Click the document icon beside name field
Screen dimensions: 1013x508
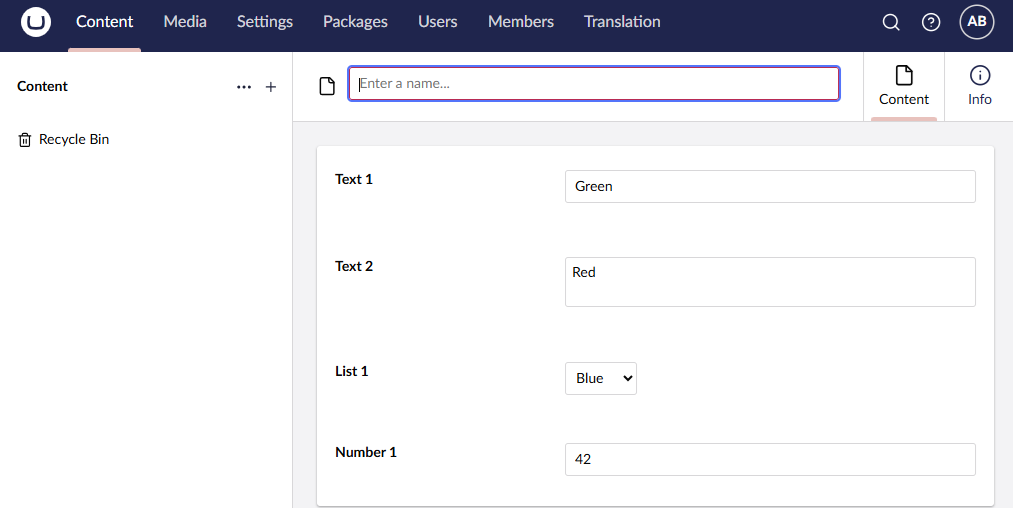(327, 86)
